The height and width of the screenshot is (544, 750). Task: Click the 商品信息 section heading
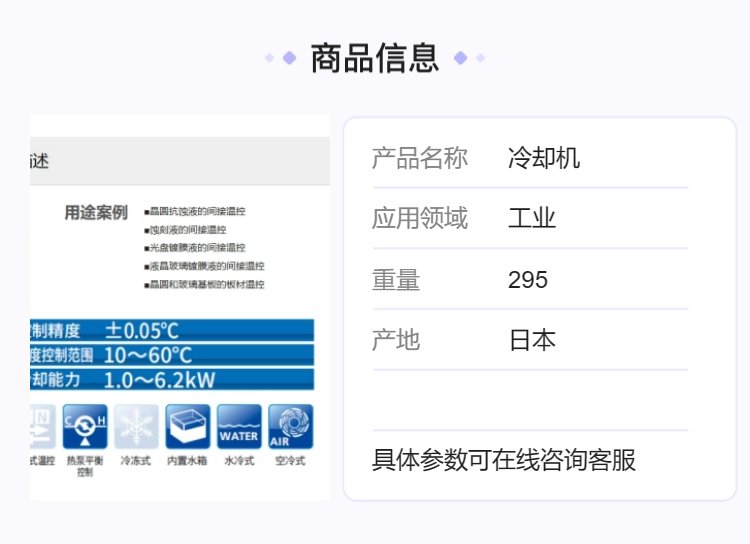point(374,58)
